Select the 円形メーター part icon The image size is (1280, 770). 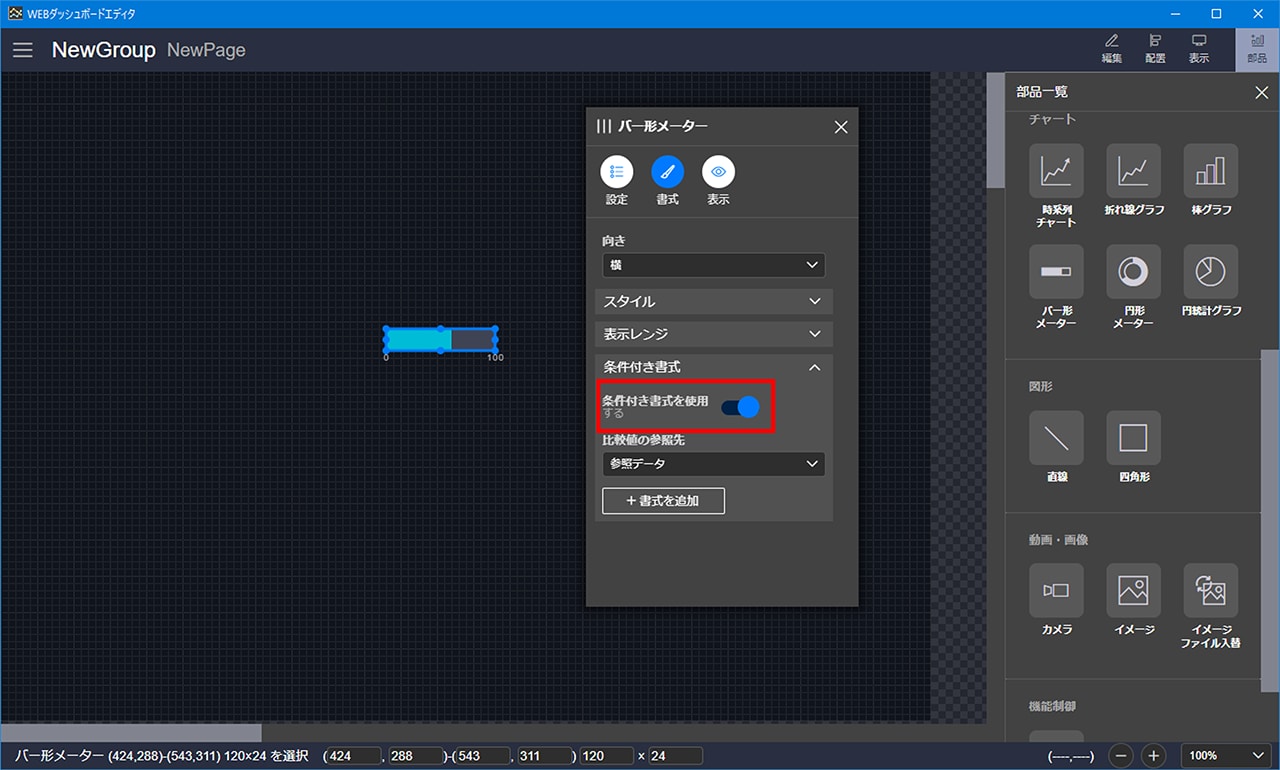coord(1133,272)
